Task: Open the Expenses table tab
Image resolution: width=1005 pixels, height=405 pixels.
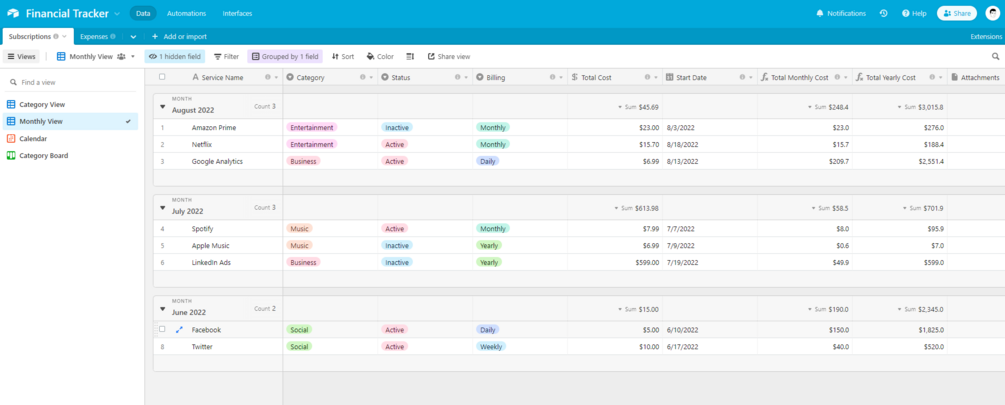Action: coord(97,37)
